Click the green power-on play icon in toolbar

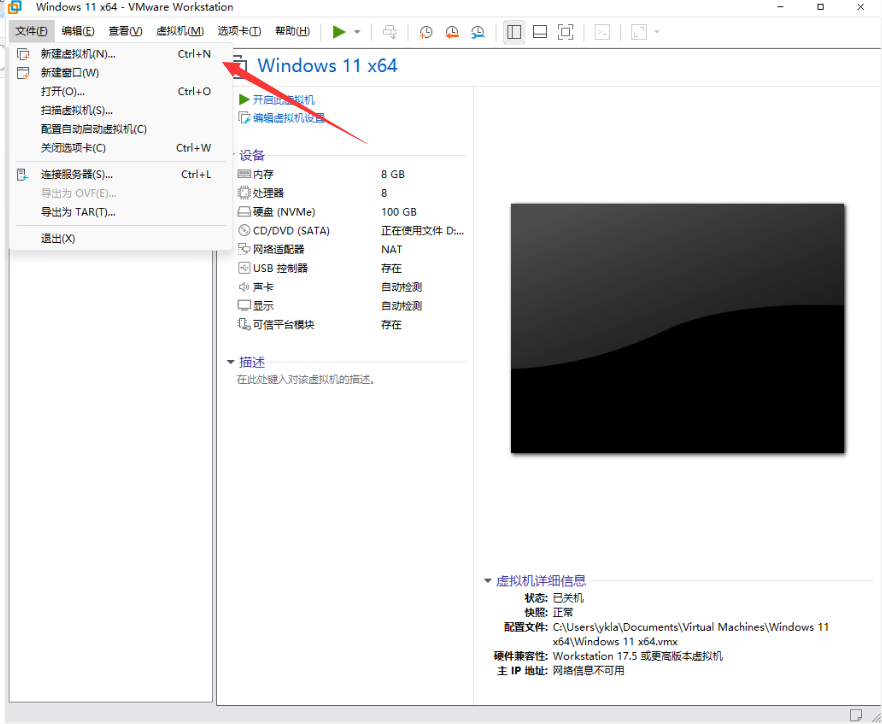[x=339, y=32]
